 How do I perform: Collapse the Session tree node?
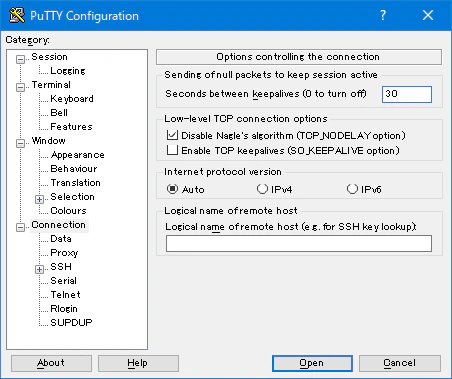(21, 59)
